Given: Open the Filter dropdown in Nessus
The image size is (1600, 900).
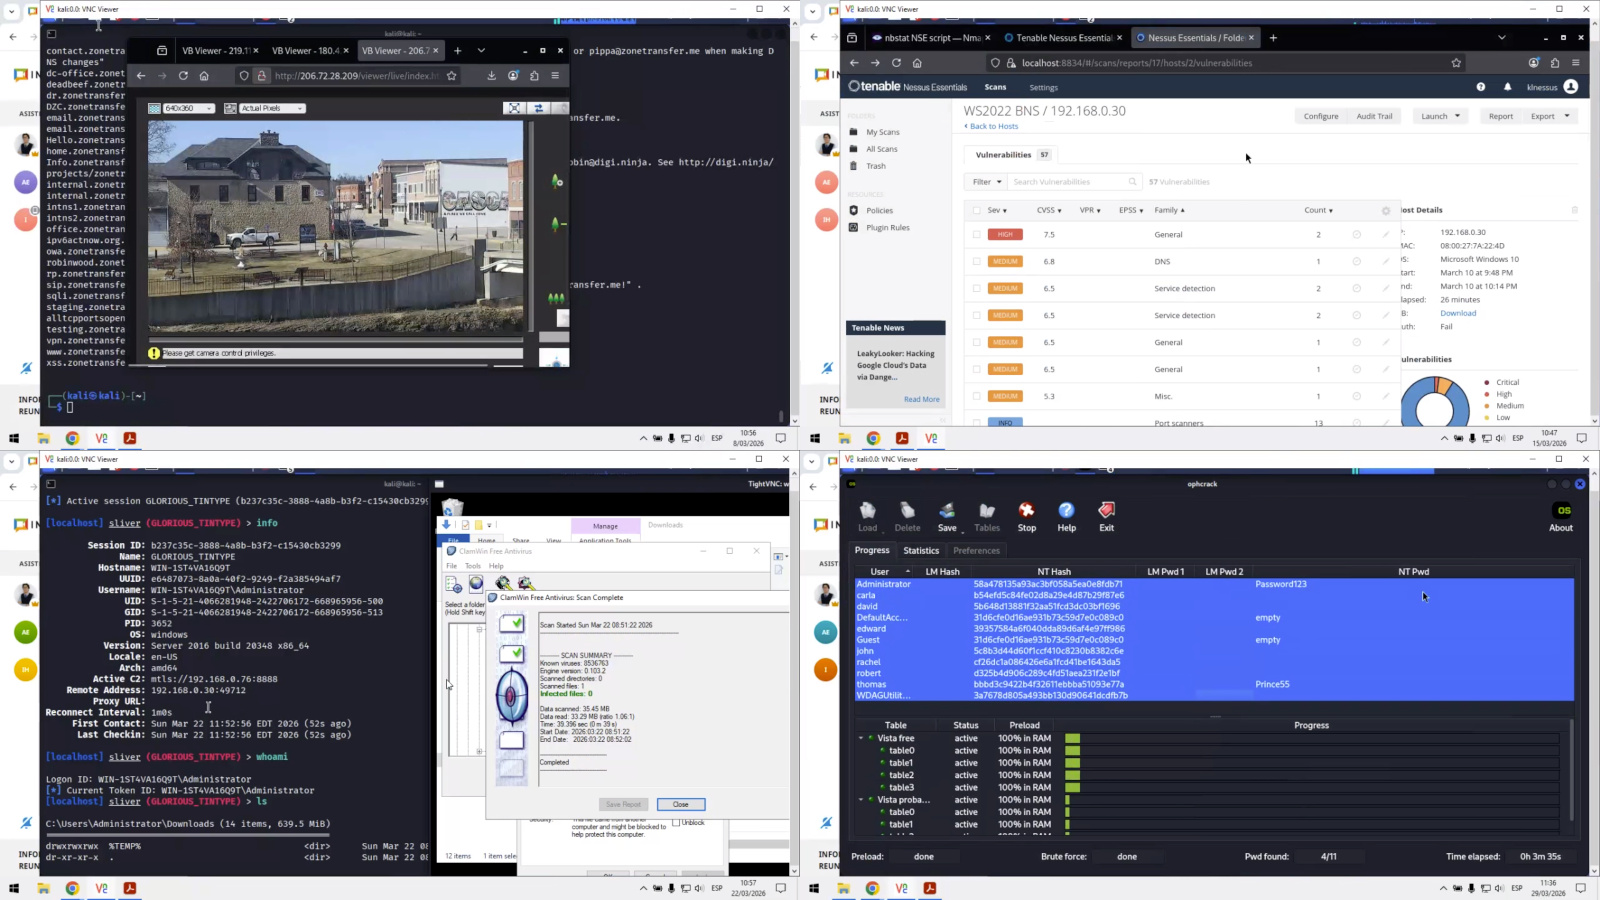Looking at the screenshot, I should (986, 182).
